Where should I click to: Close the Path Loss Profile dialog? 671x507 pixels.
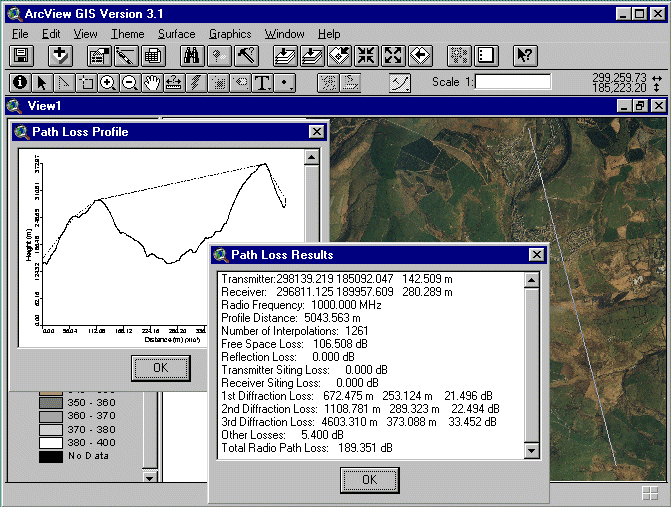click(x=316, y=132)
